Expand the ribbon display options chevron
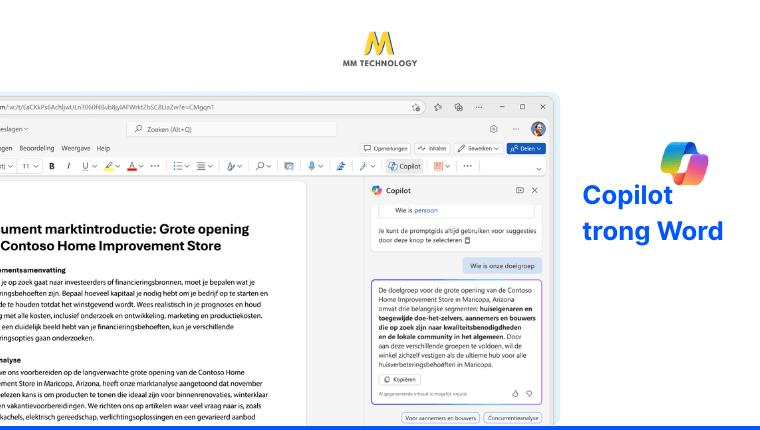 point(539,169)
